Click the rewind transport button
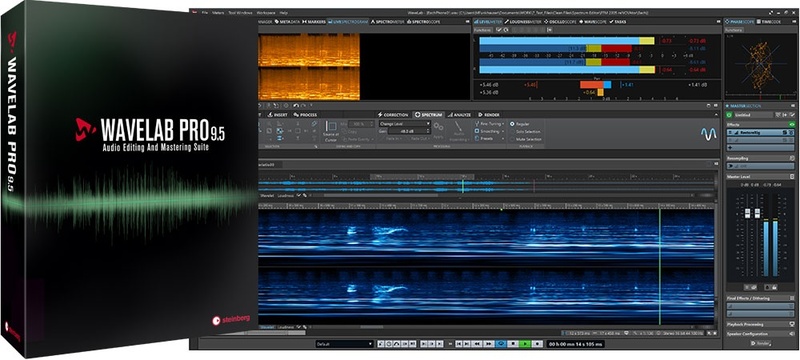The height and width of the screenshot is (360, 800). pos(477,344)
